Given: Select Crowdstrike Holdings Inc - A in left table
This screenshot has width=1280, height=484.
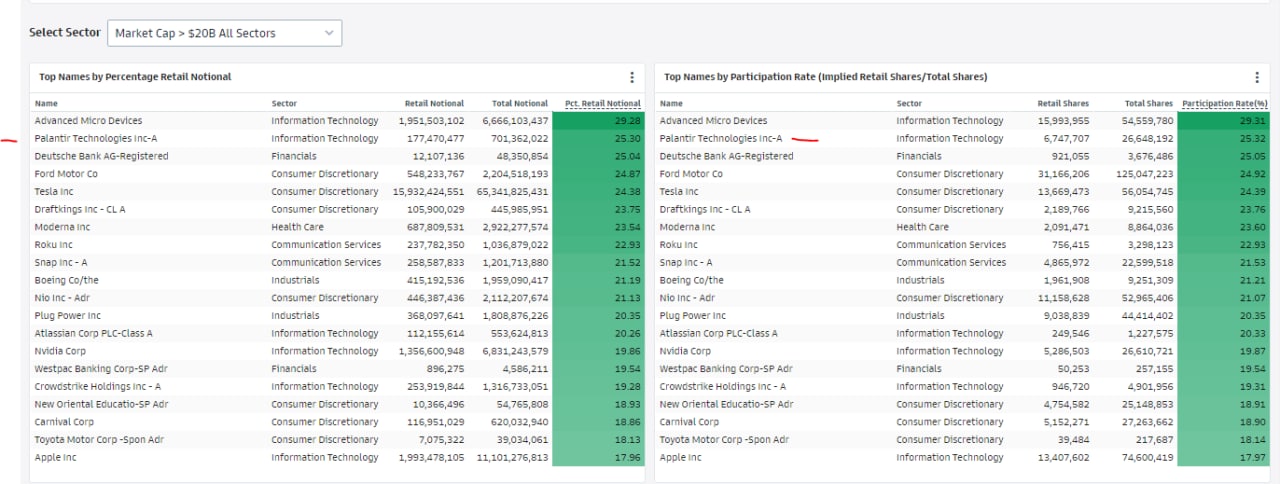Looking at the screenshot, I should coord(98,386).
